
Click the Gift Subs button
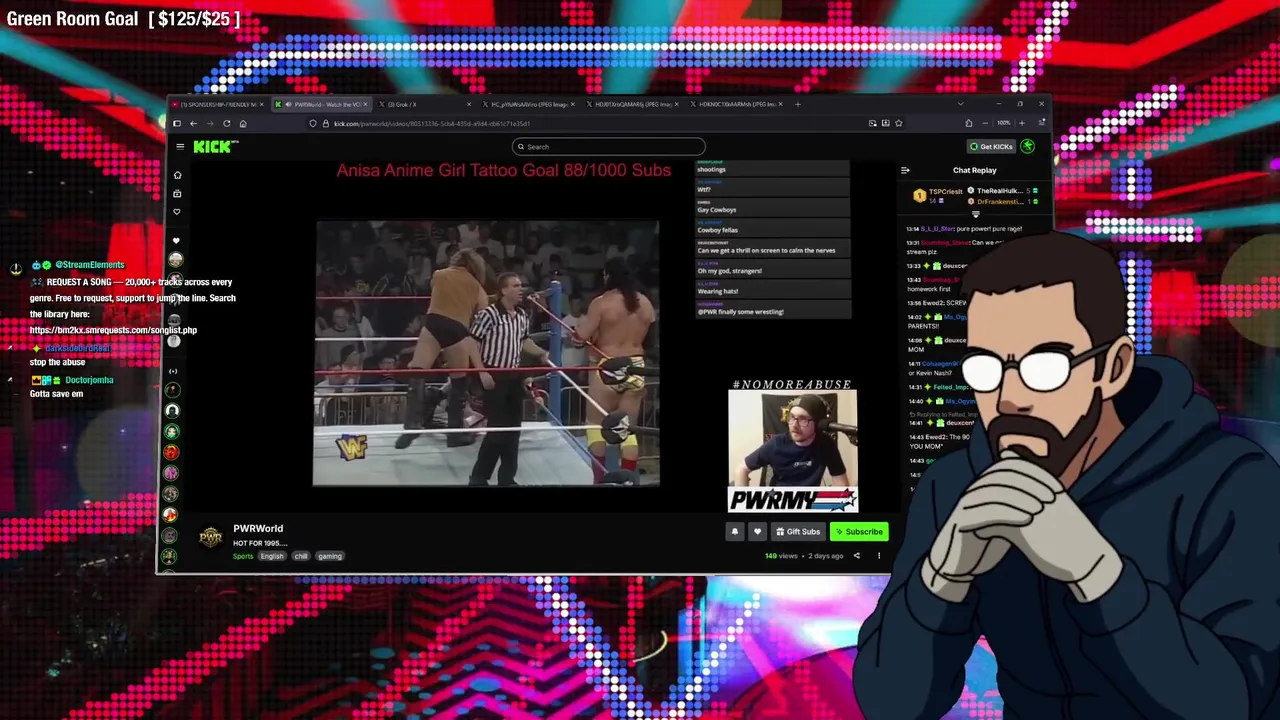[x=798, y=532]
